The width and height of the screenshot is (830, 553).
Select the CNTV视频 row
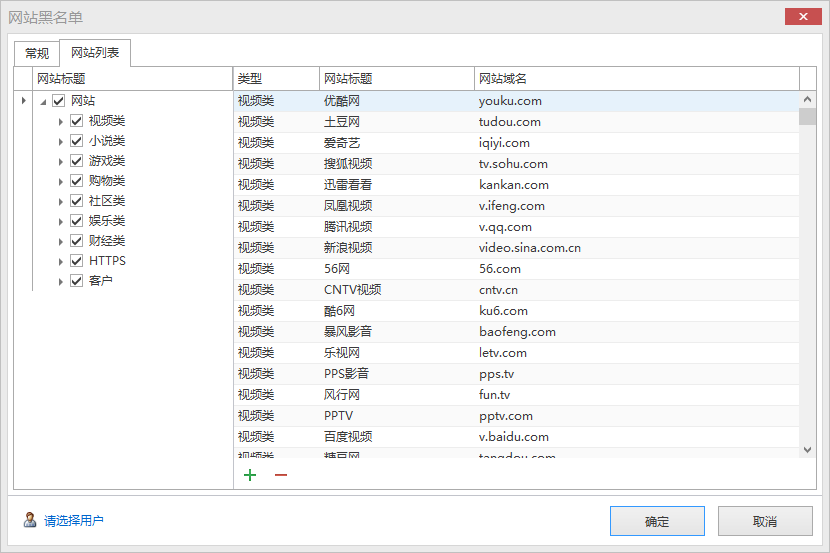point(516,290)
